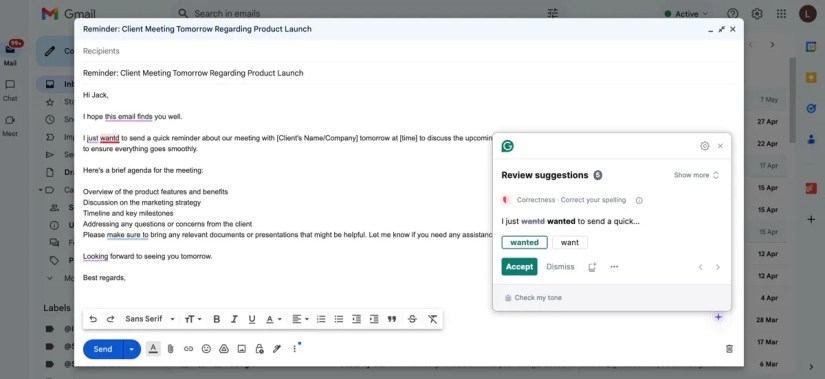The height and width of the screenshot is (379, 825).
Task: Decrease the indent of the text
Action: [356, 319]
